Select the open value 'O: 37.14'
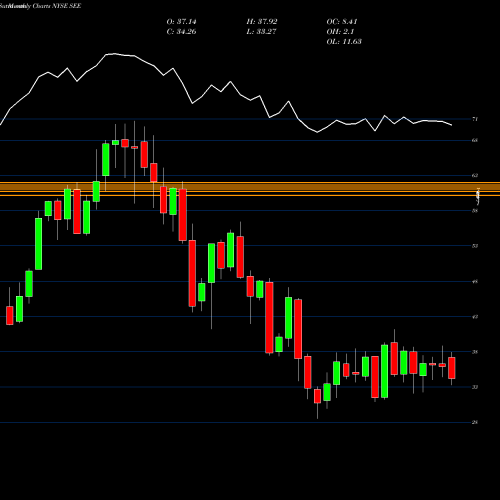This screenshot has width=500, height=500. coord(181,22)
